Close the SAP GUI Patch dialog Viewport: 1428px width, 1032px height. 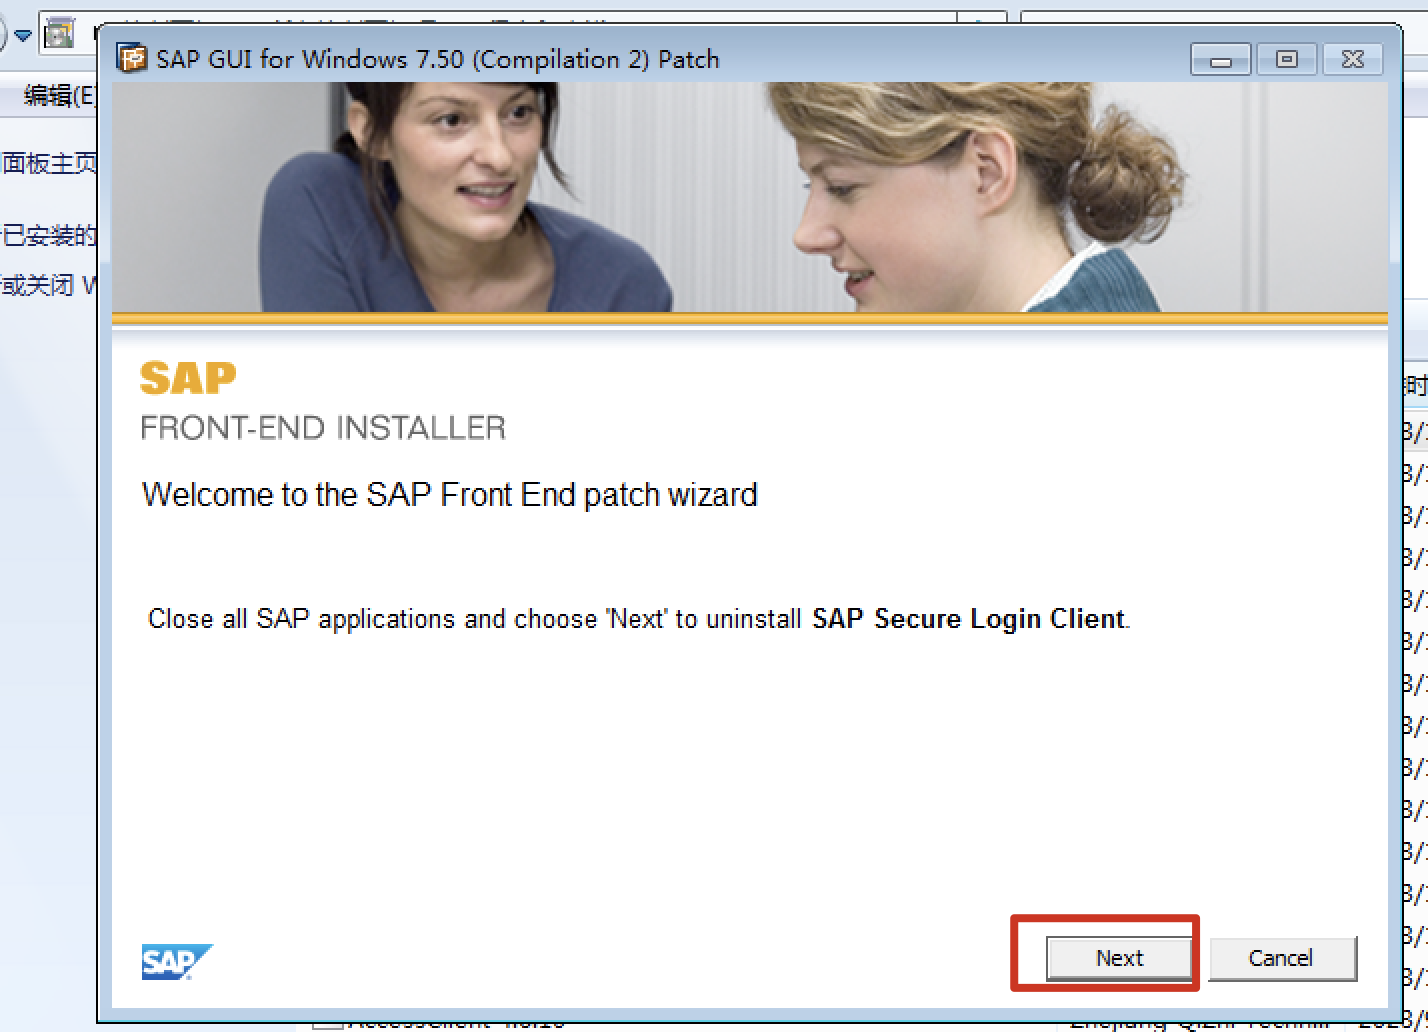pyautogui.click(x=1352, y=60)
